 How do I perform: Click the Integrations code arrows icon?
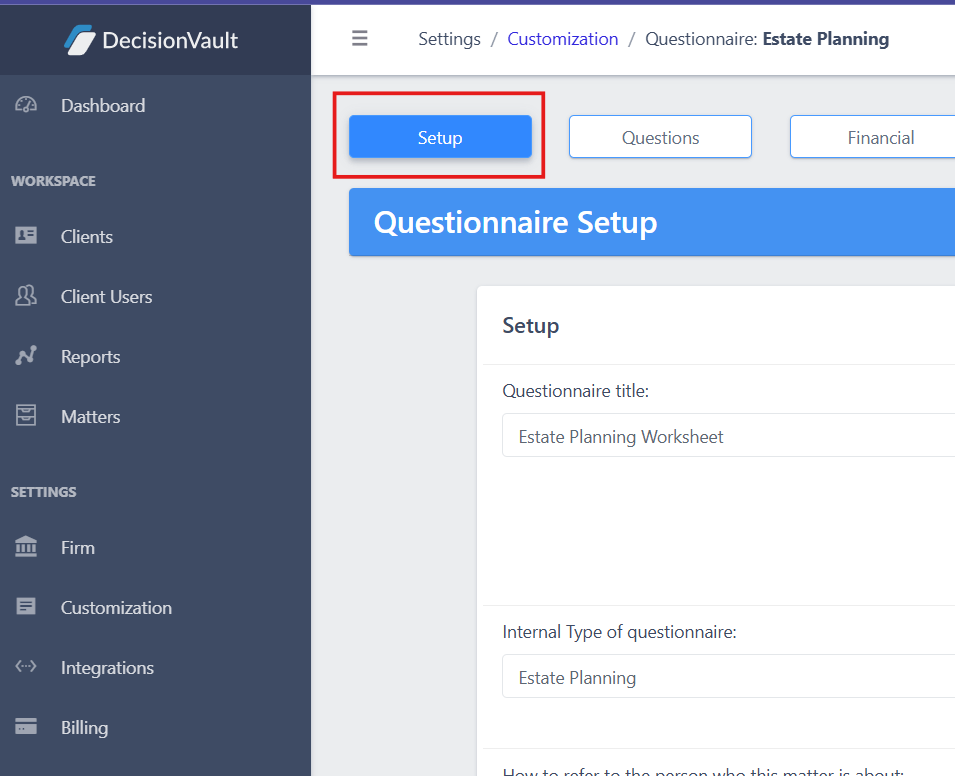tap(26, 666)
